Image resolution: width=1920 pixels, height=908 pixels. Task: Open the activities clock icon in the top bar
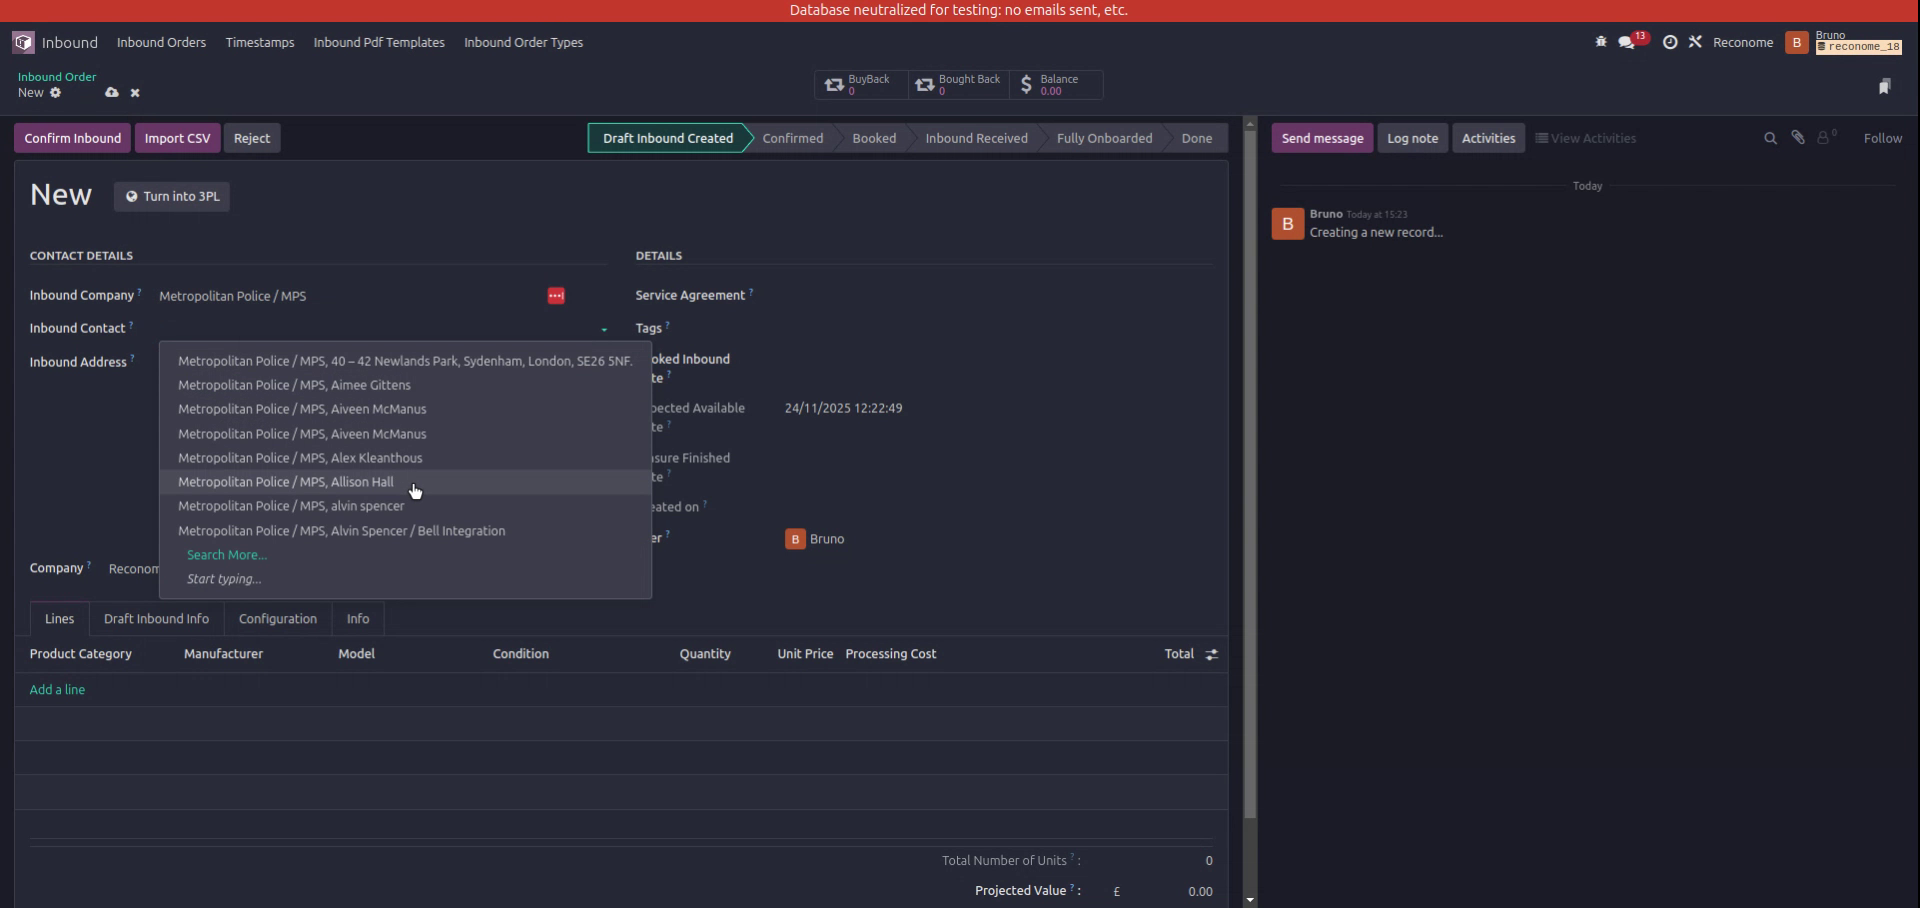pos(1670,42)
